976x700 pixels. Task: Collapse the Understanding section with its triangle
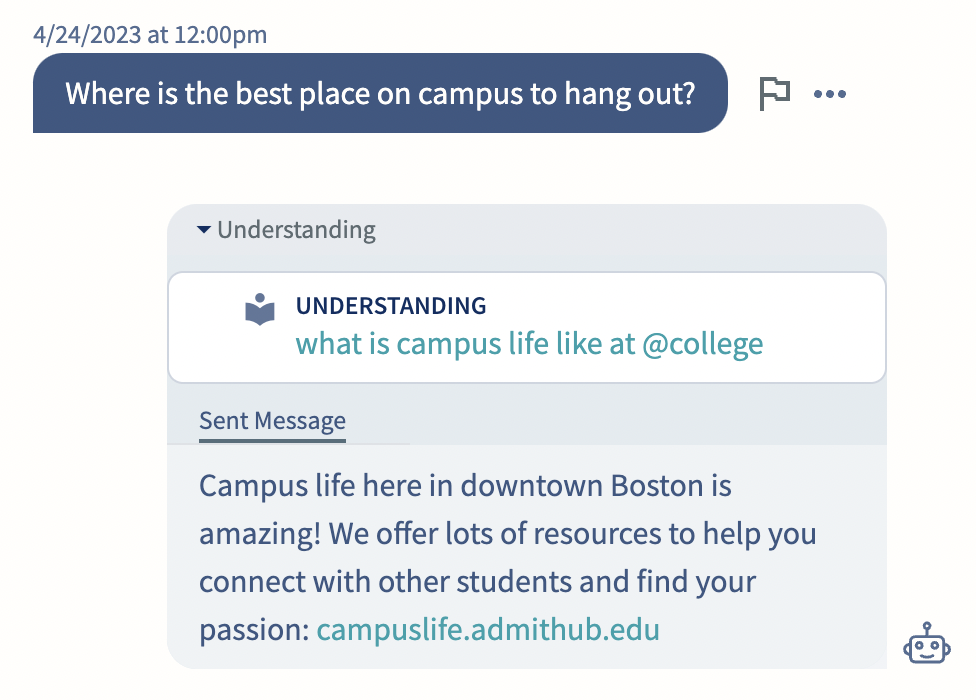(204, 230)
